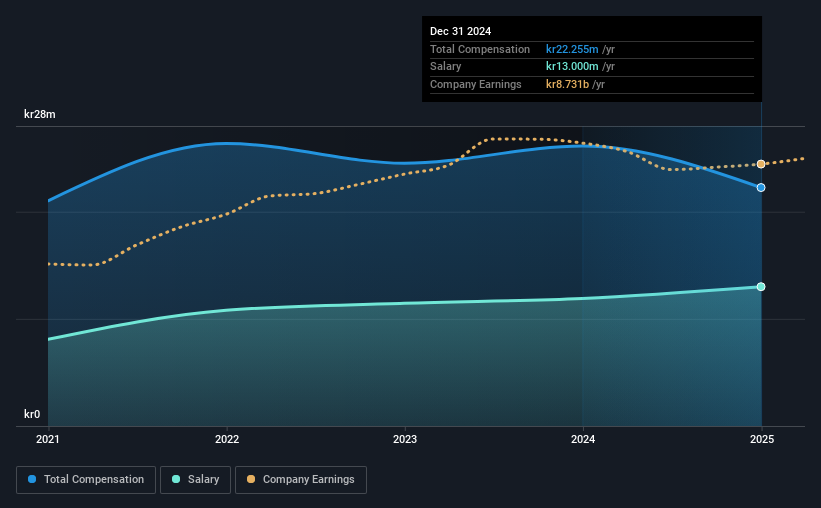Toggle the Company Earnings legend button

coord(301,480)
